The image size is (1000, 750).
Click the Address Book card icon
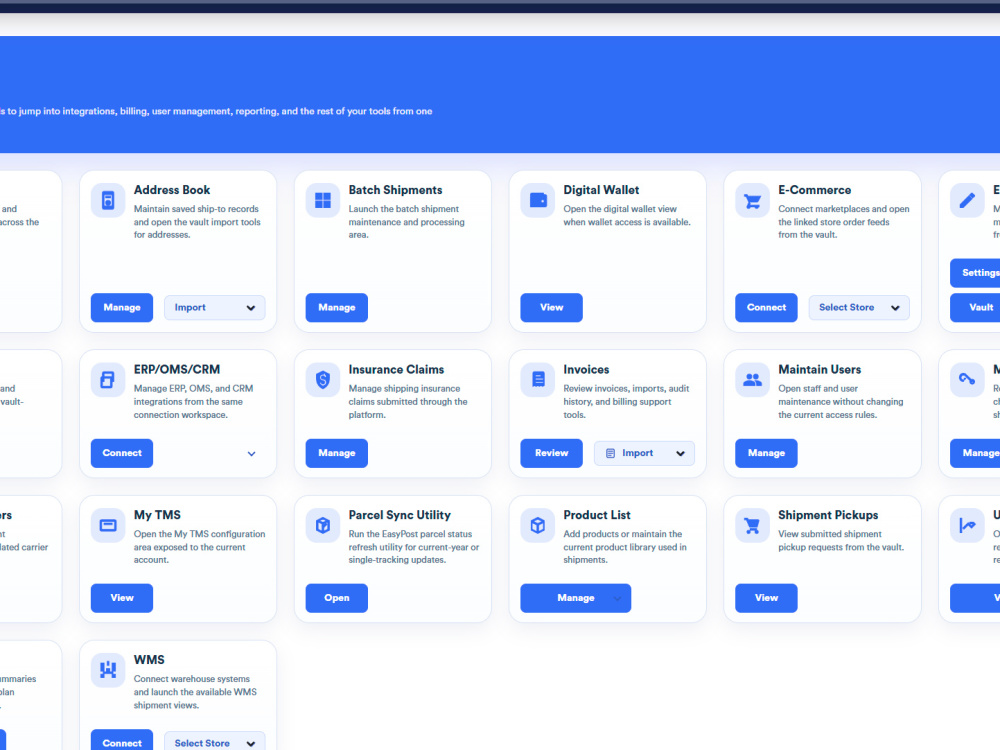(x=108, y=200)
